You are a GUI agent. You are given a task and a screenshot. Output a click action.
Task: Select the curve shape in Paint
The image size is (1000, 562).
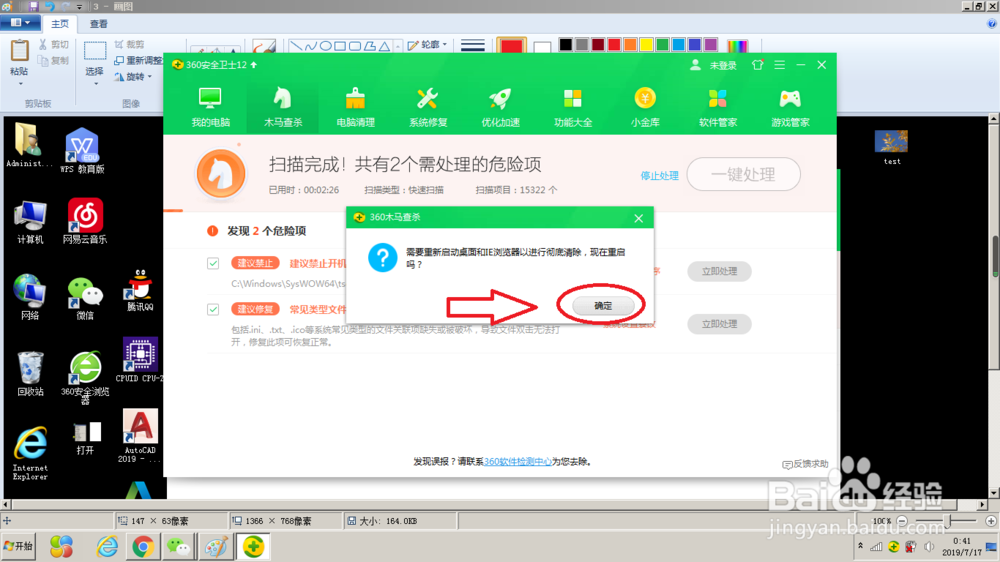[x=311, y=46]
